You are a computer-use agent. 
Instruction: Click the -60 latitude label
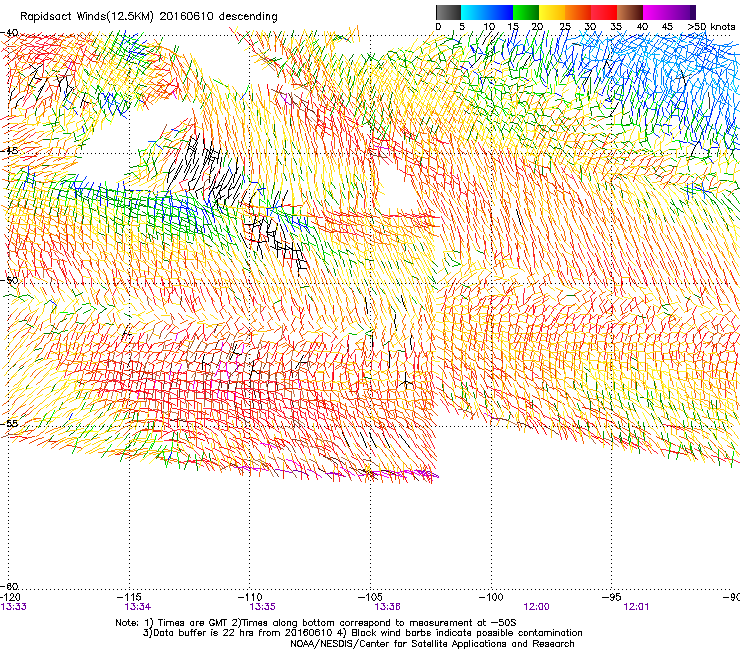9,586
